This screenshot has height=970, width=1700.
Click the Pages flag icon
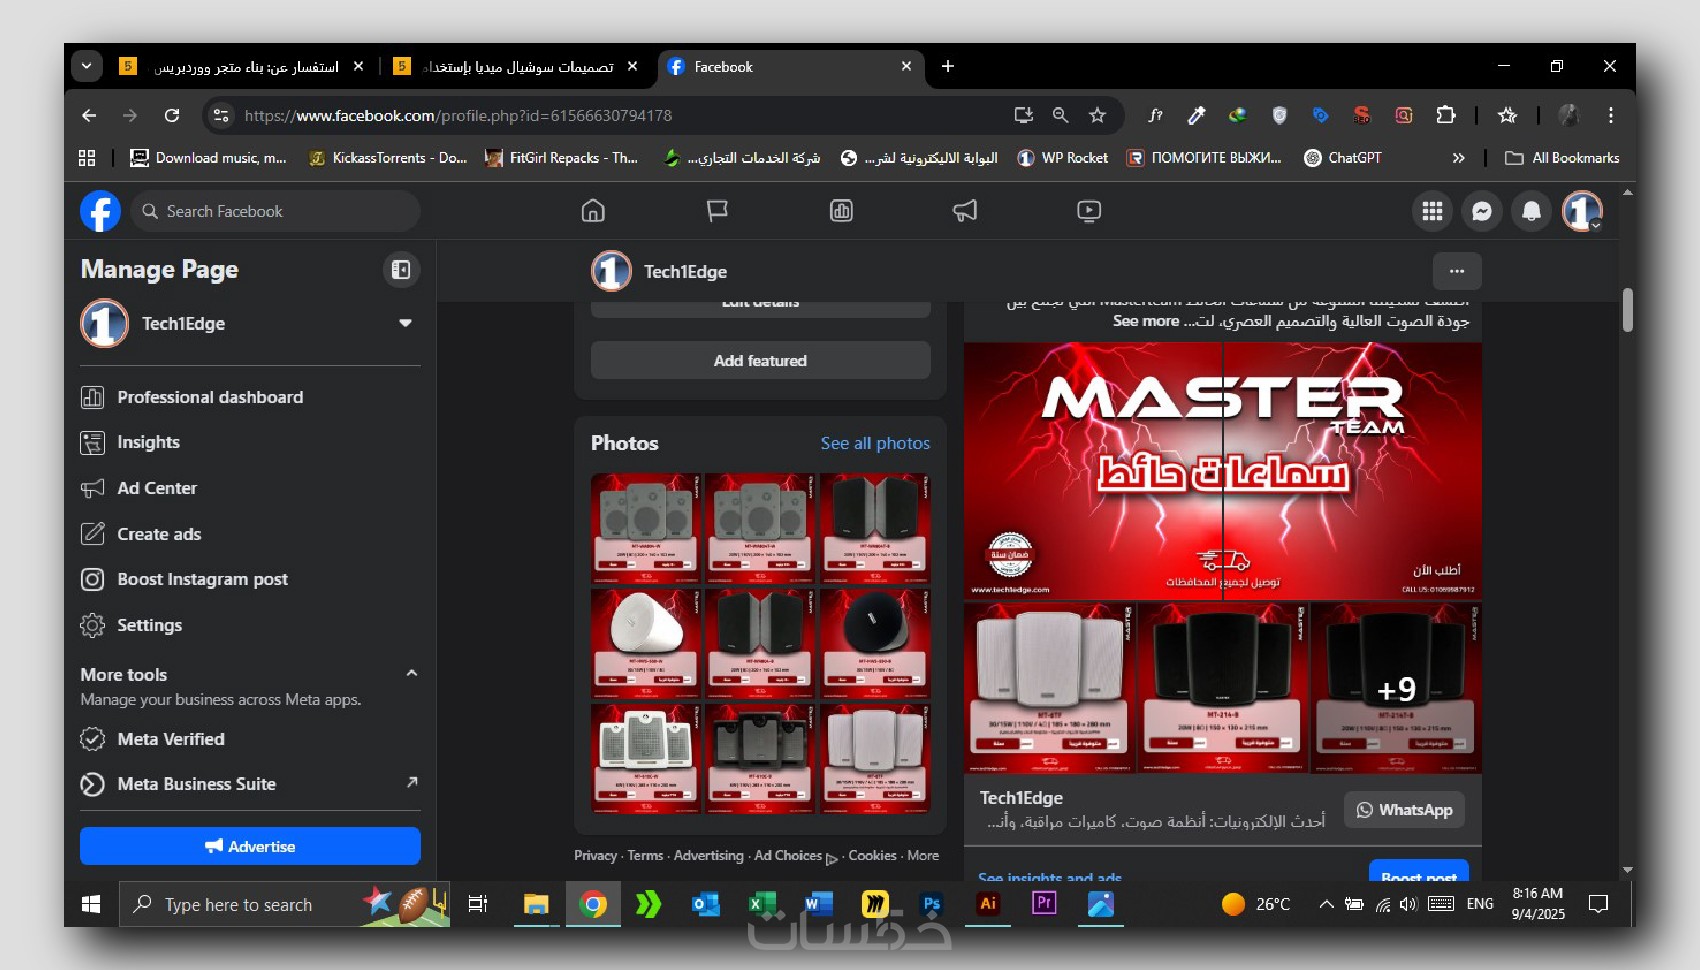point(717,211)
